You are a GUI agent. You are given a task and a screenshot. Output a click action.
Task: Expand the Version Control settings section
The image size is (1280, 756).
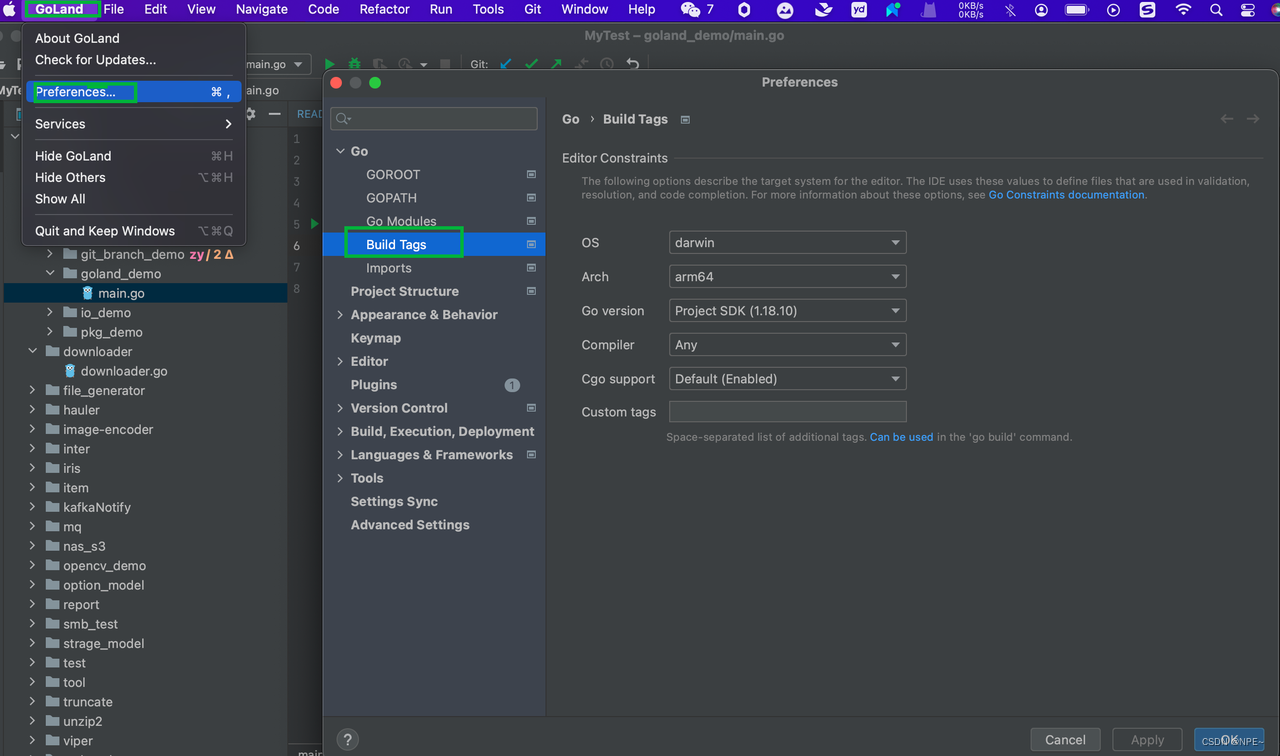pos(340,408)
